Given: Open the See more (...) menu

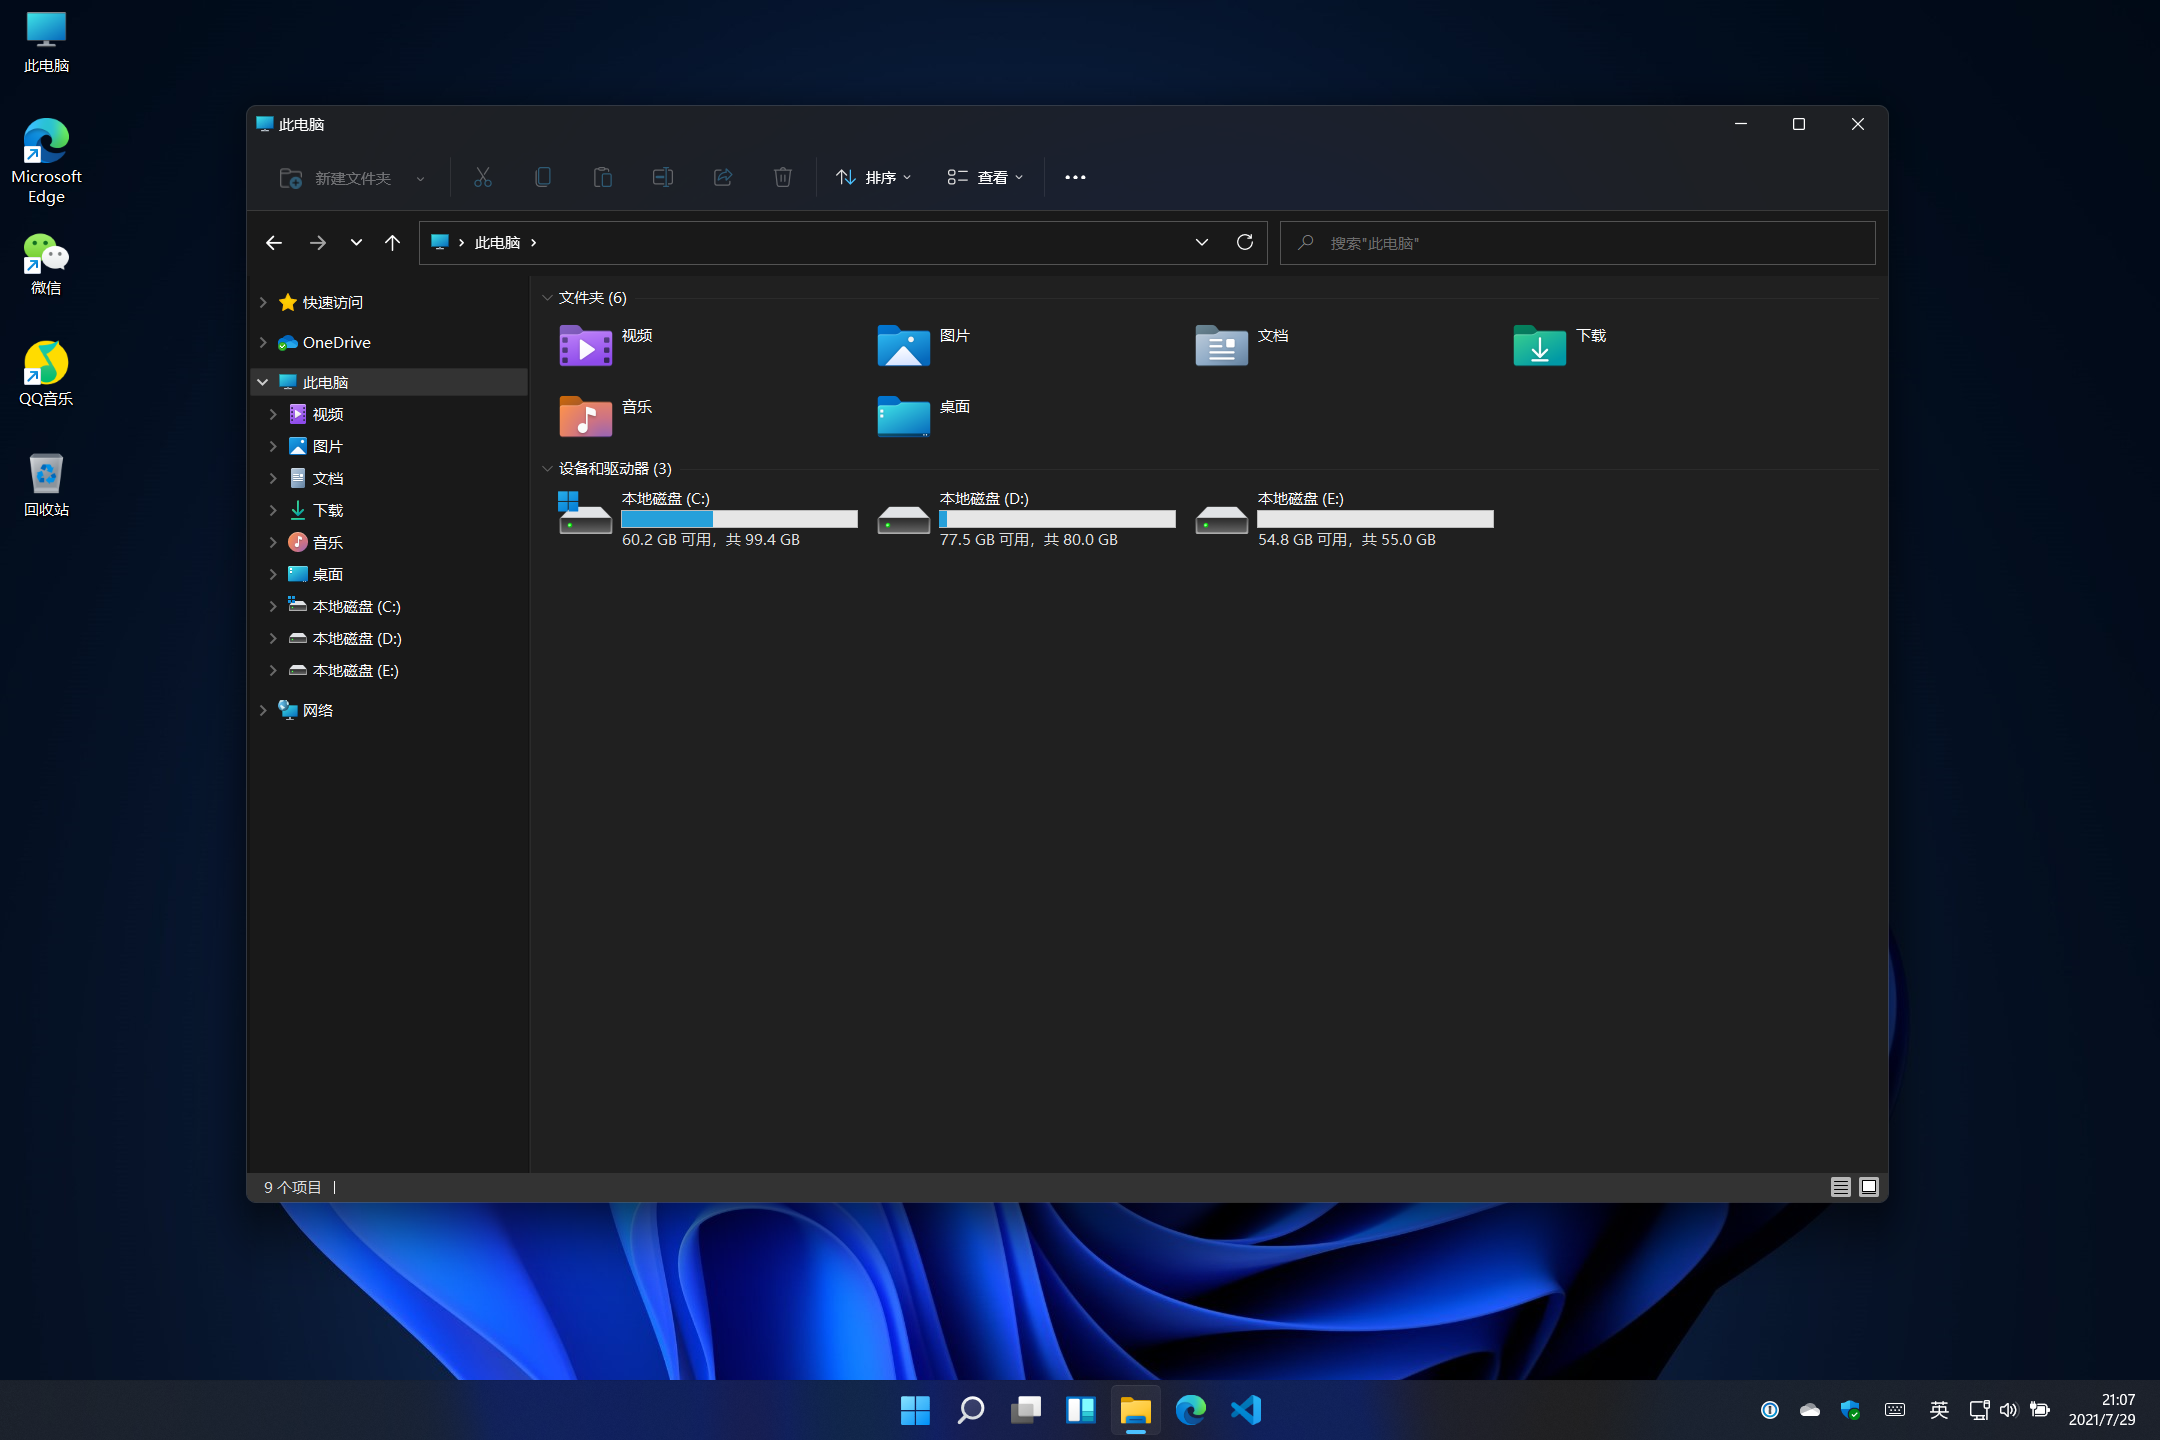Looking at the screenshot, I should (1075, 177).
